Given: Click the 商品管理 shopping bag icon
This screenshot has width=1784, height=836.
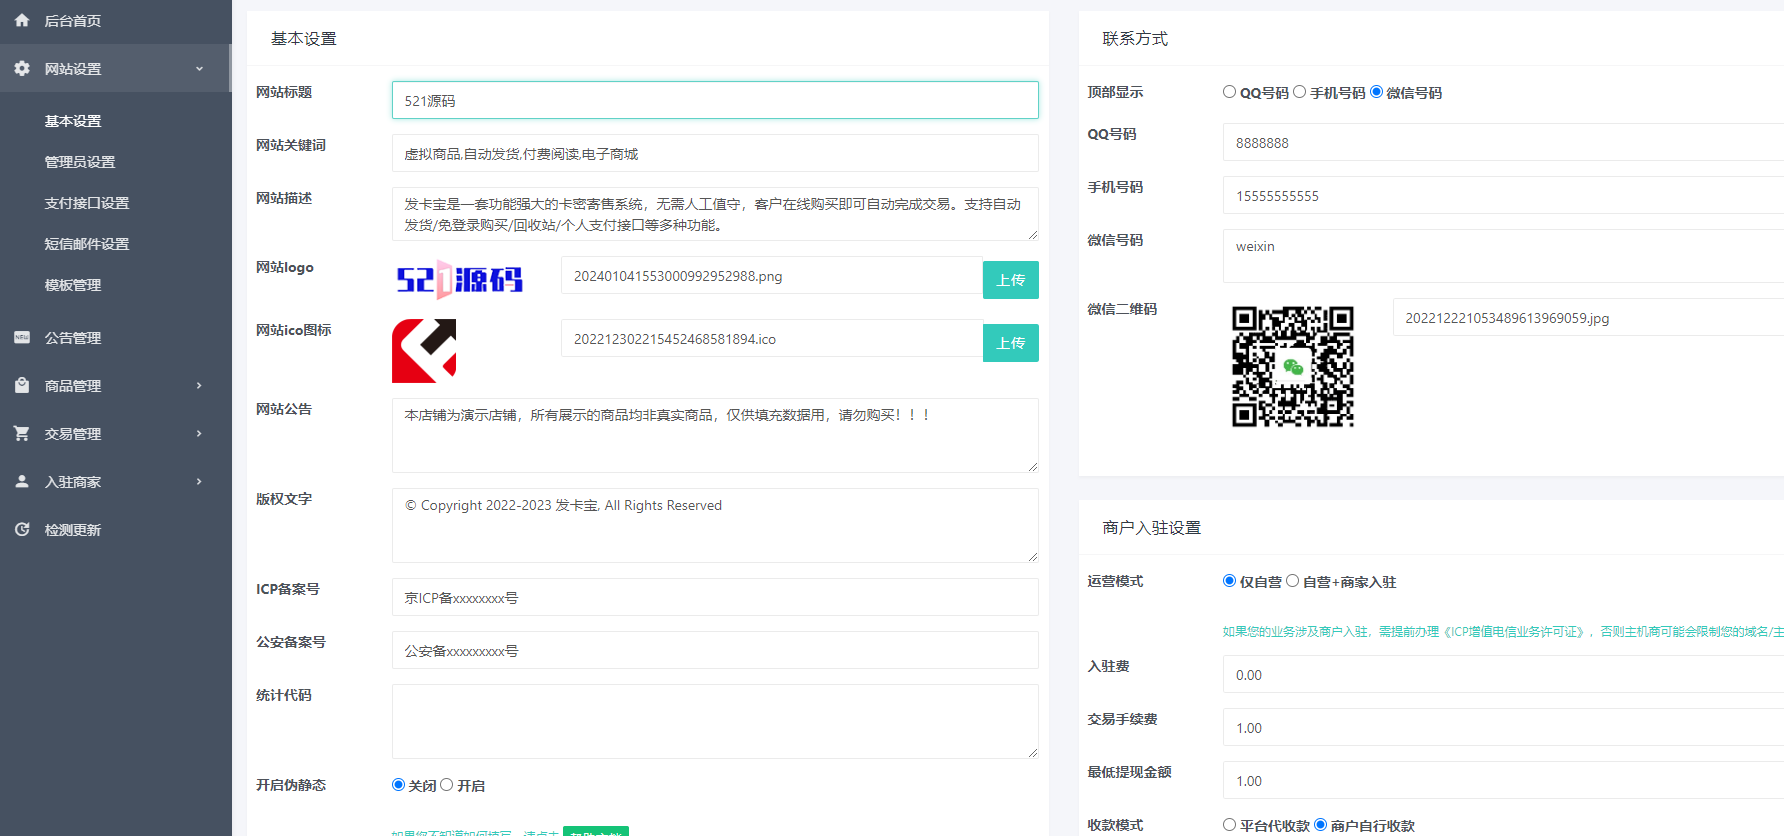Looking at the screenshot, I should click(22, 385).
